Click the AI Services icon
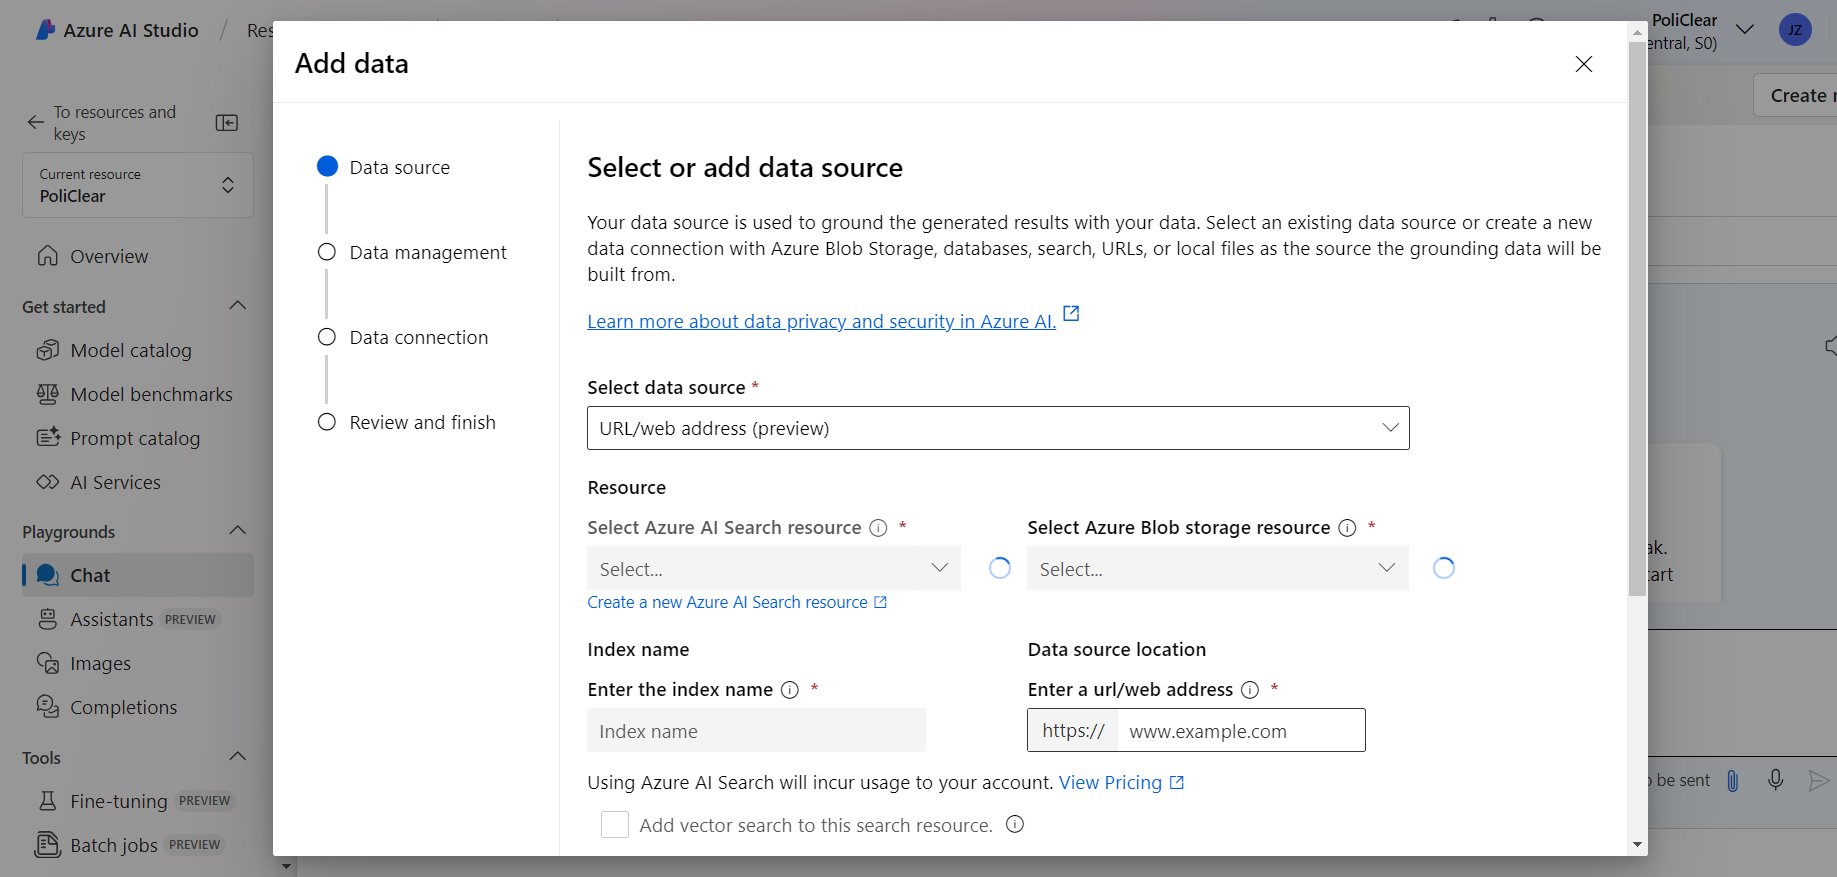Screen dimensions: 1837x877 tap(47, 482)
